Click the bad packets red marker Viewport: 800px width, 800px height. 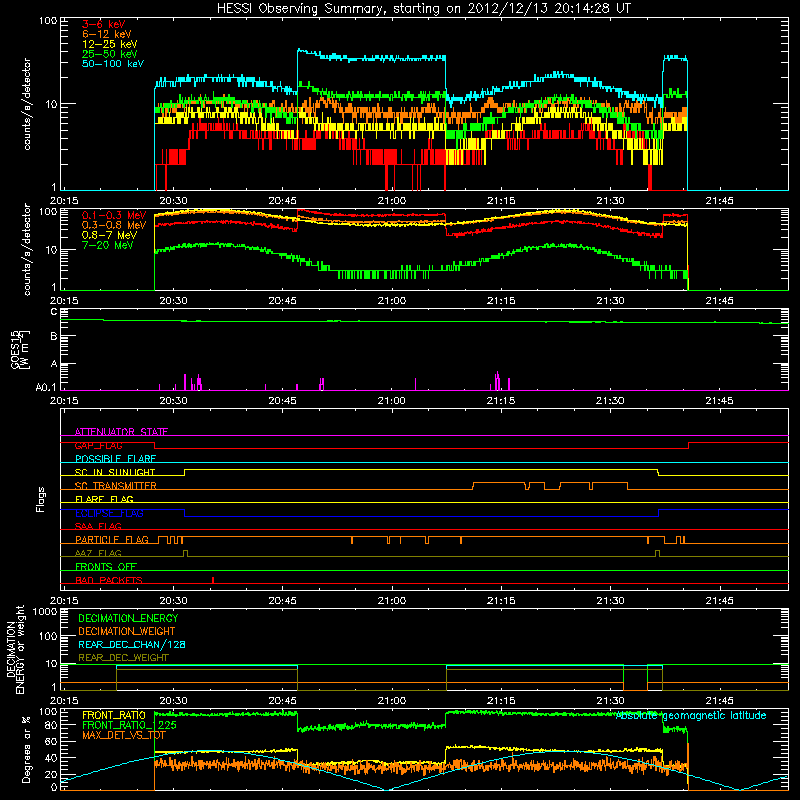(x=213, y=580)
